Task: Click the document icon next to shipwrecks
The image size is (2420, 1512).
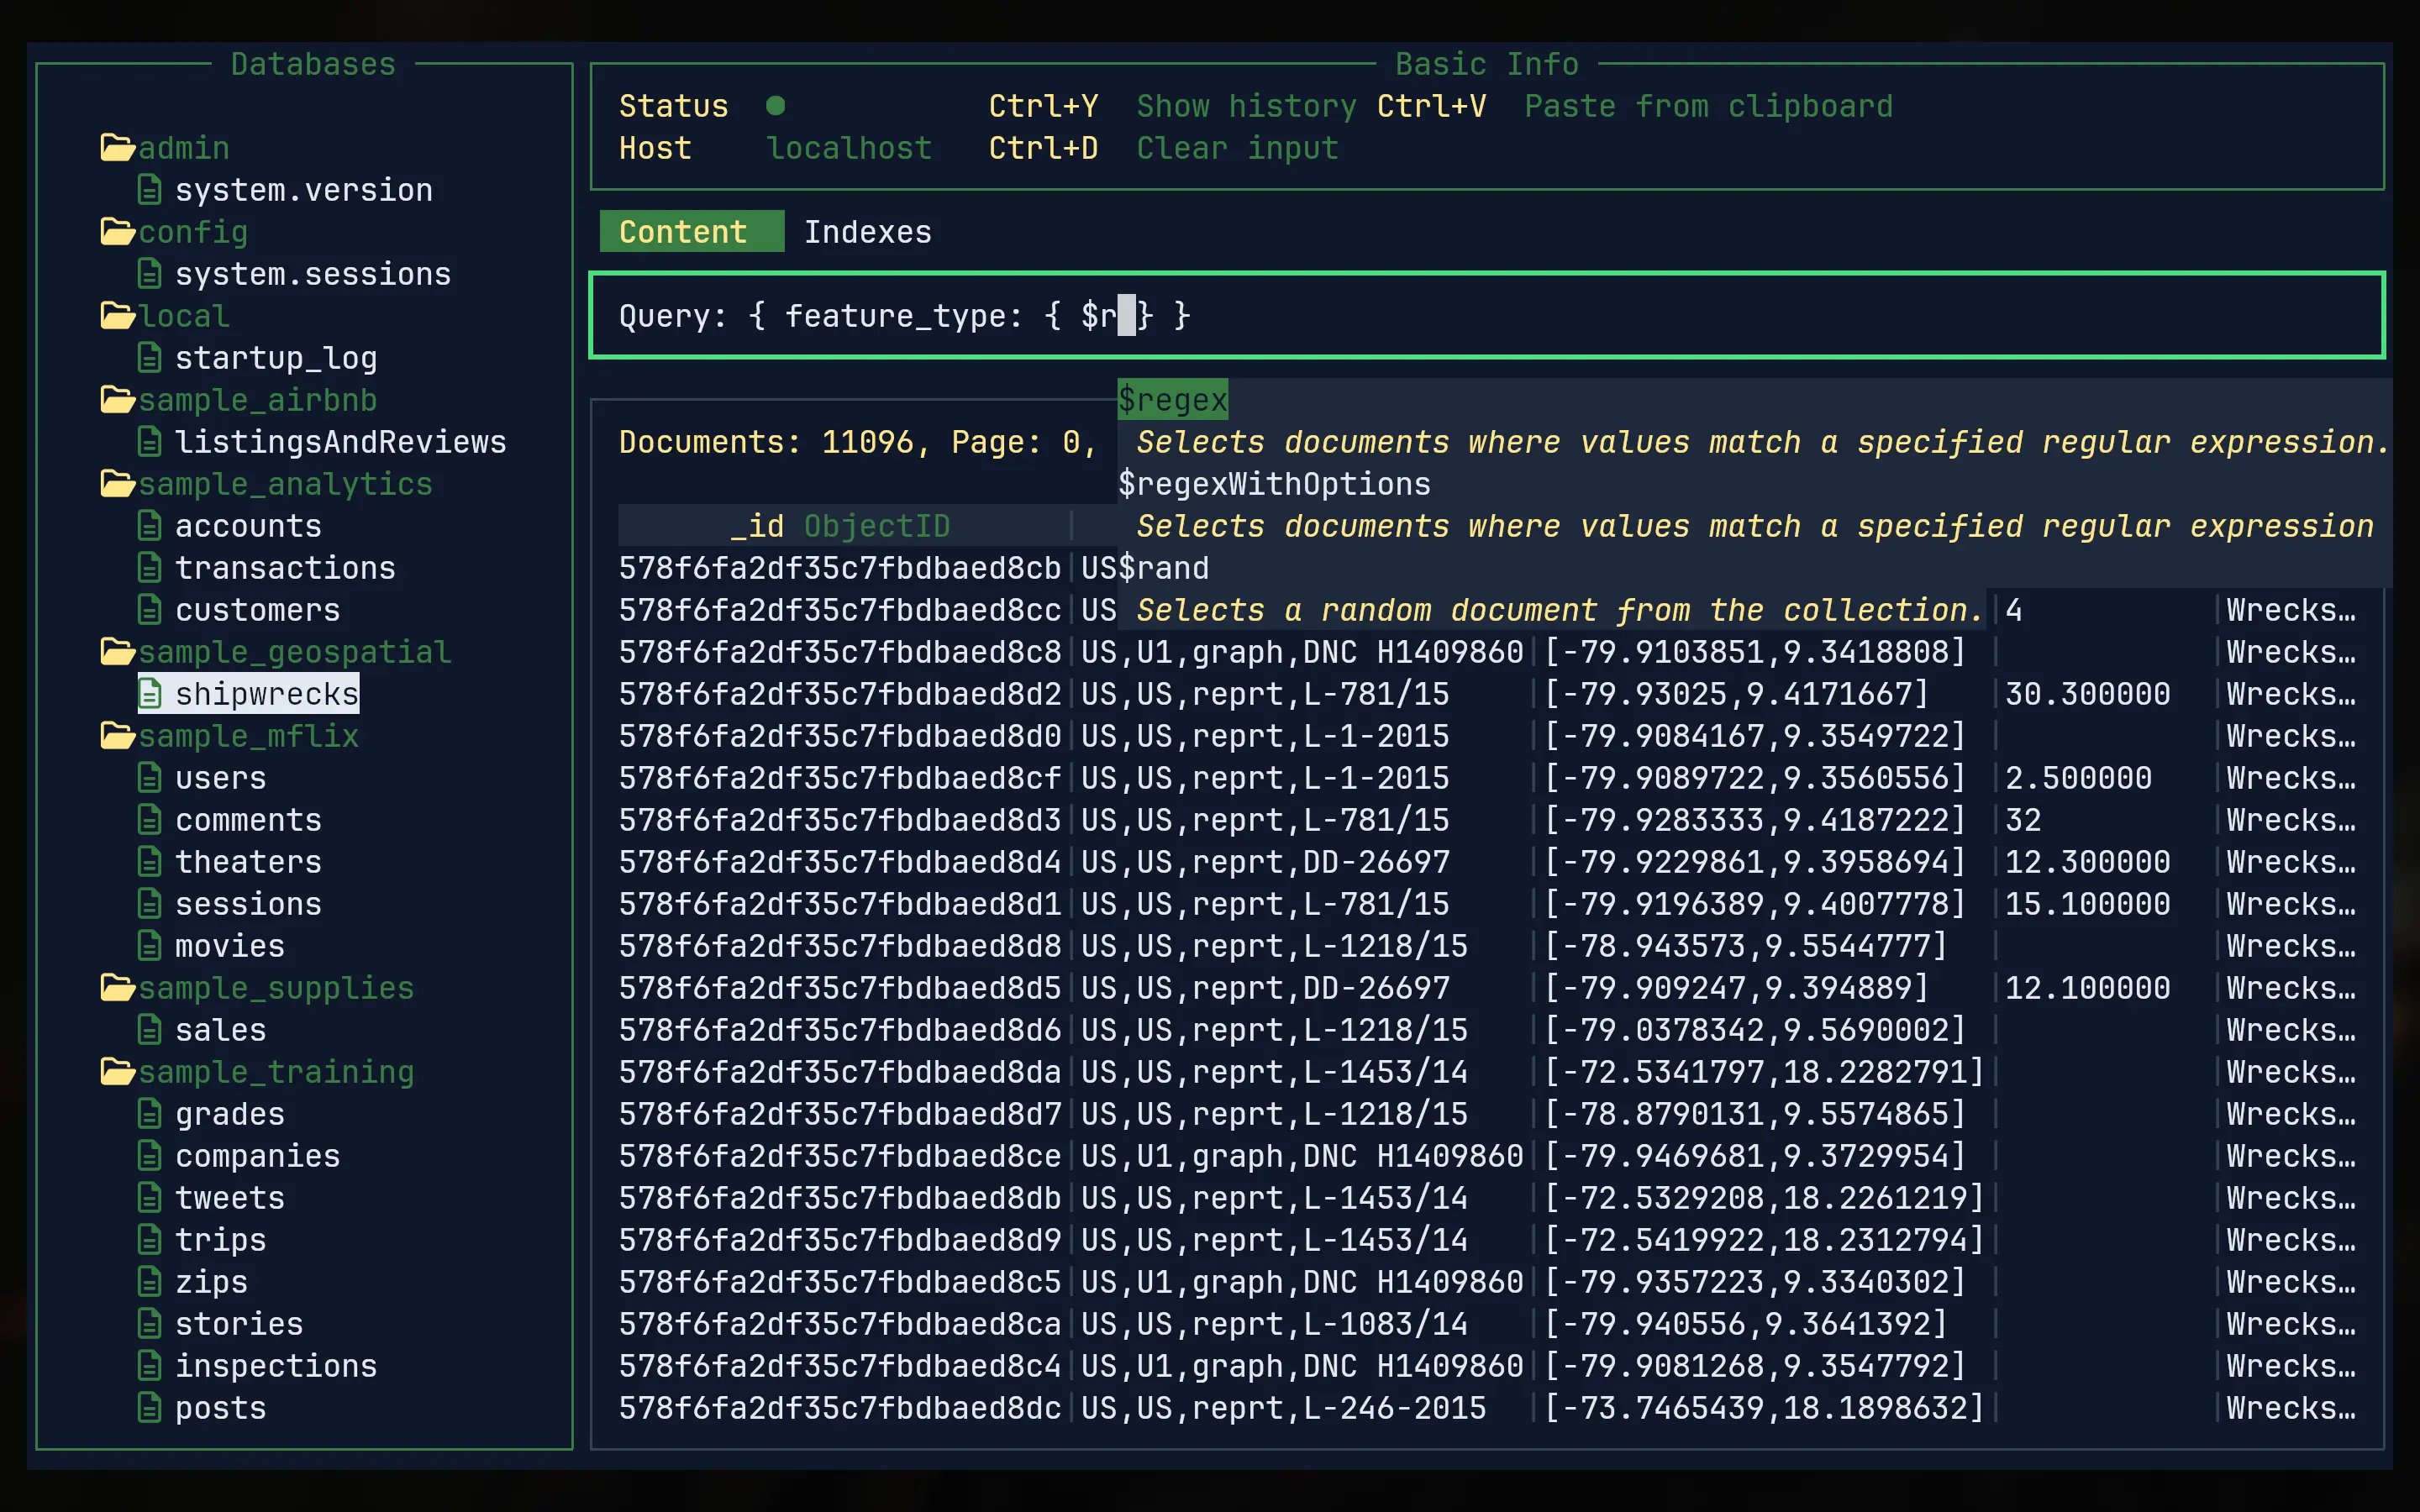Action: click(151, 693)
